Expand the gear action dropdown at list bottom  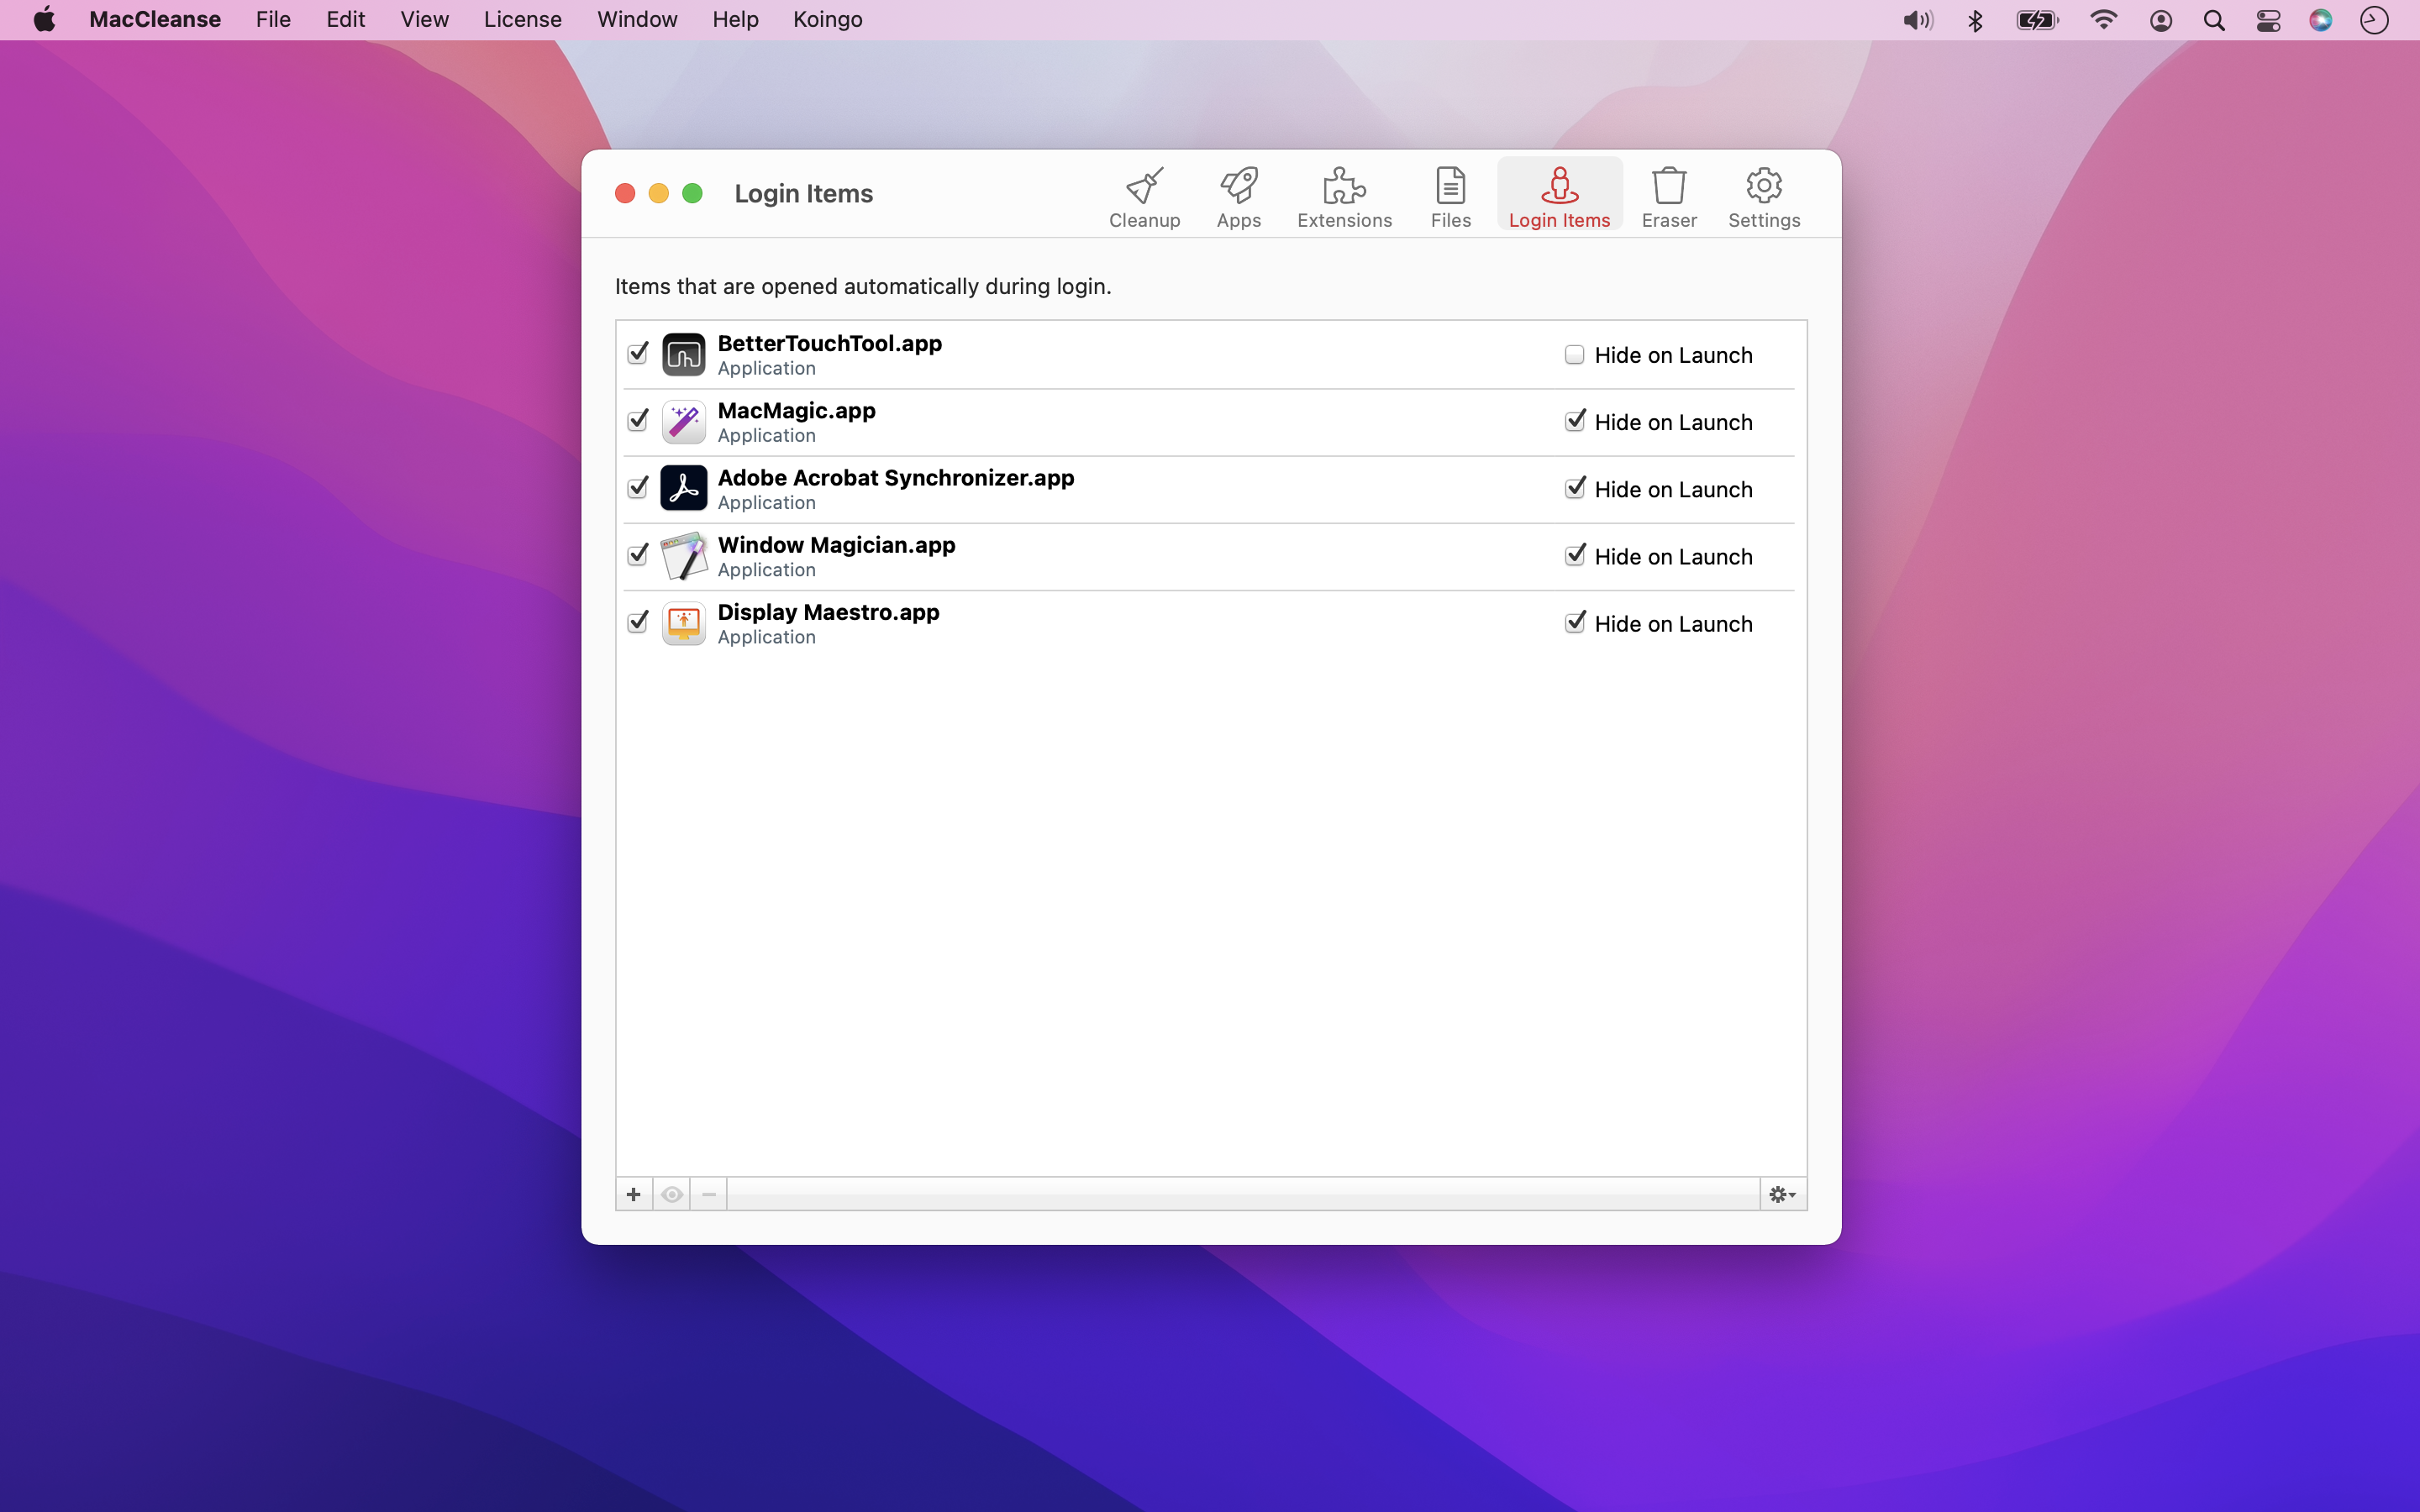point(1782,1194)
